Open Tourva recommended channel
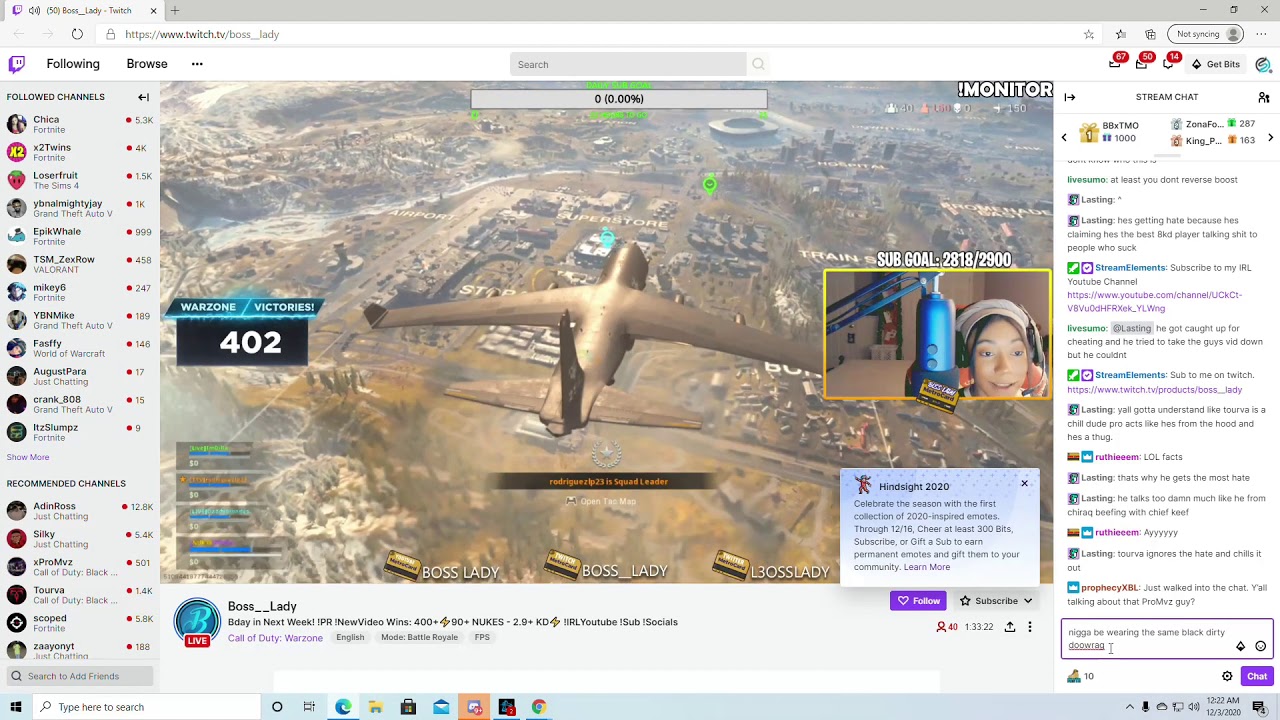The image size is (1280, 720). coord(80,595)
